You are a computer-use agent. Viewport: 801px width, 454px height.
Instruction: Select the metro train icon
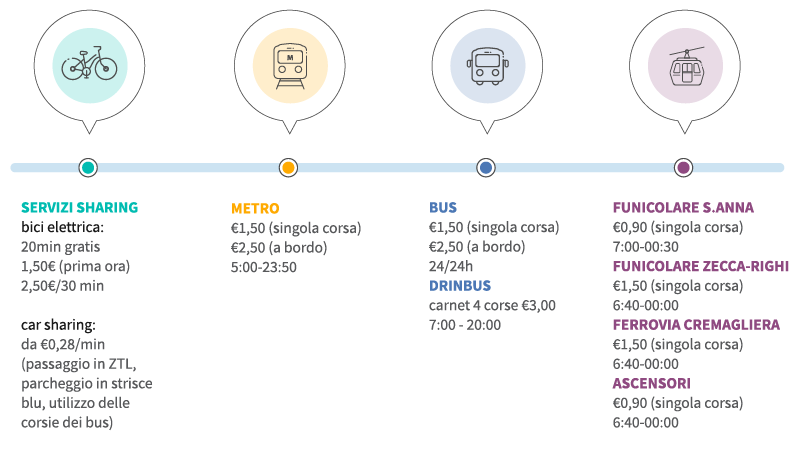click(290, 65)
